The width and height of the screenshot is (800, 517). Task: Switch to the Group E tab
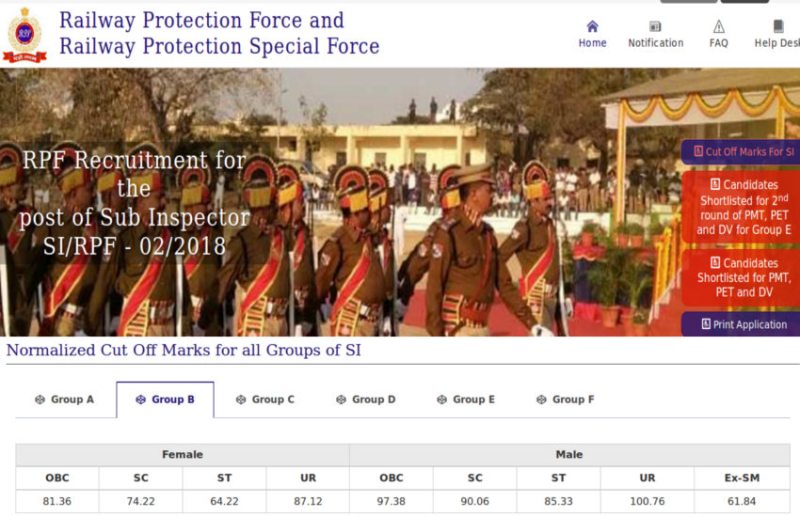tap(466, 400)
